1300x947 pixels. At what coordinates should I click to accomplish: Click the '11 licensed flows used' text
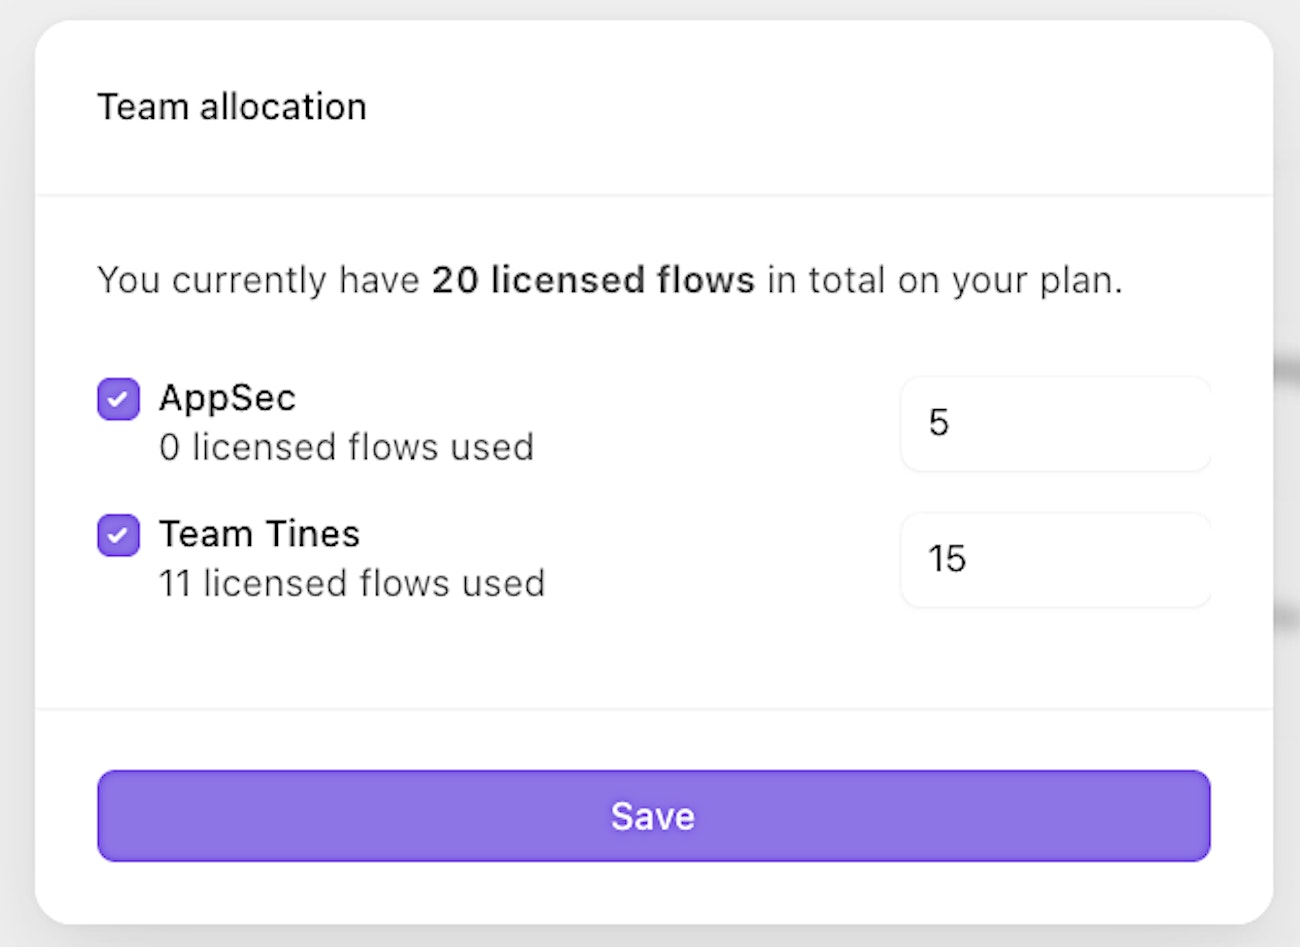click(352, 583)
